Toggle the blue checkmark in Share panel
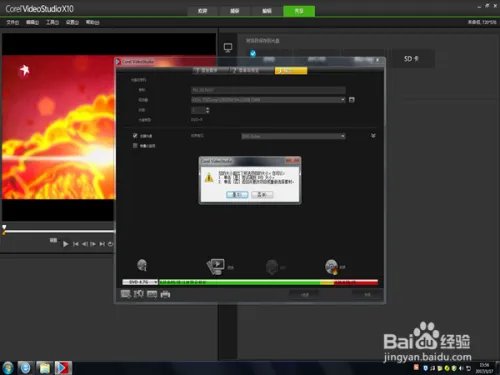Screen dimensions: 500x375 [253, 53]
